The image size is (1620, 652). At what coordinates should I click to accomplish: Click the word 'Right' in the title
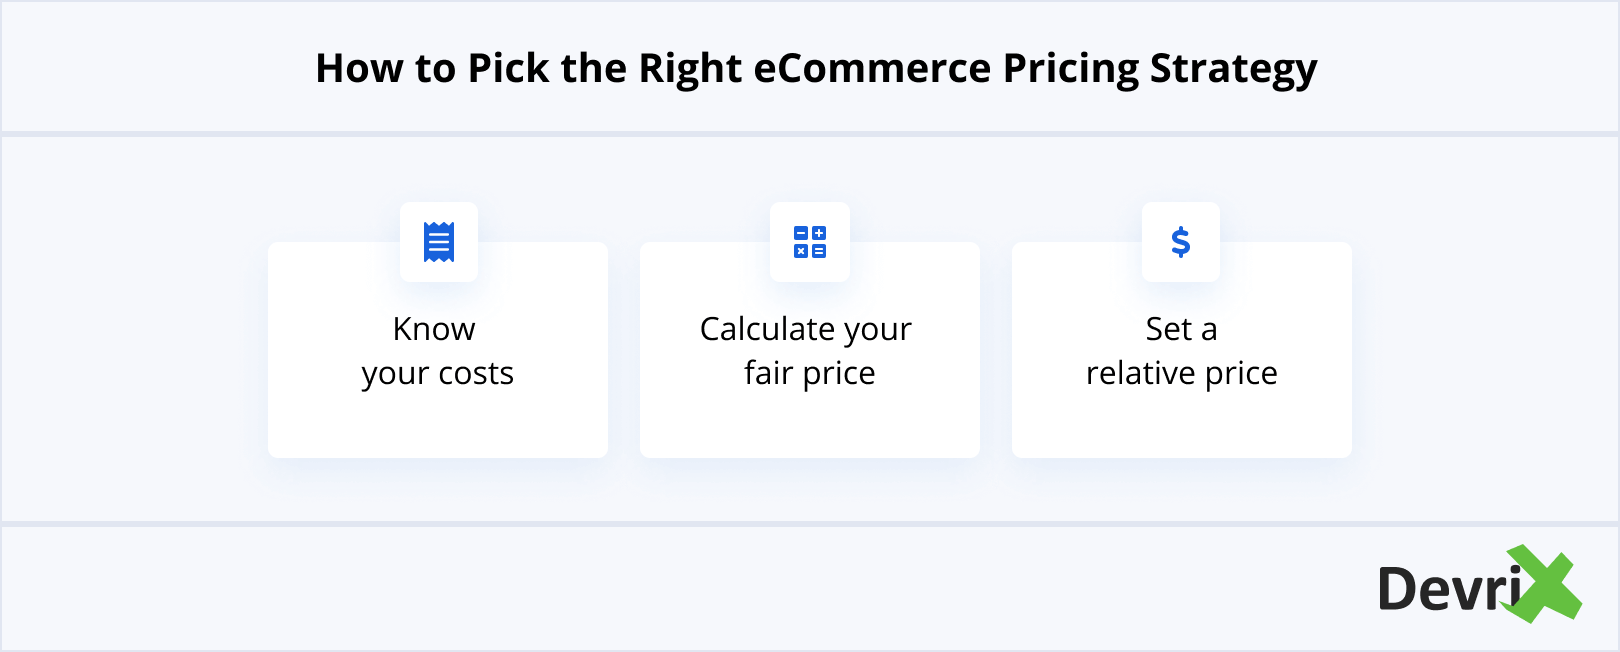690,70
